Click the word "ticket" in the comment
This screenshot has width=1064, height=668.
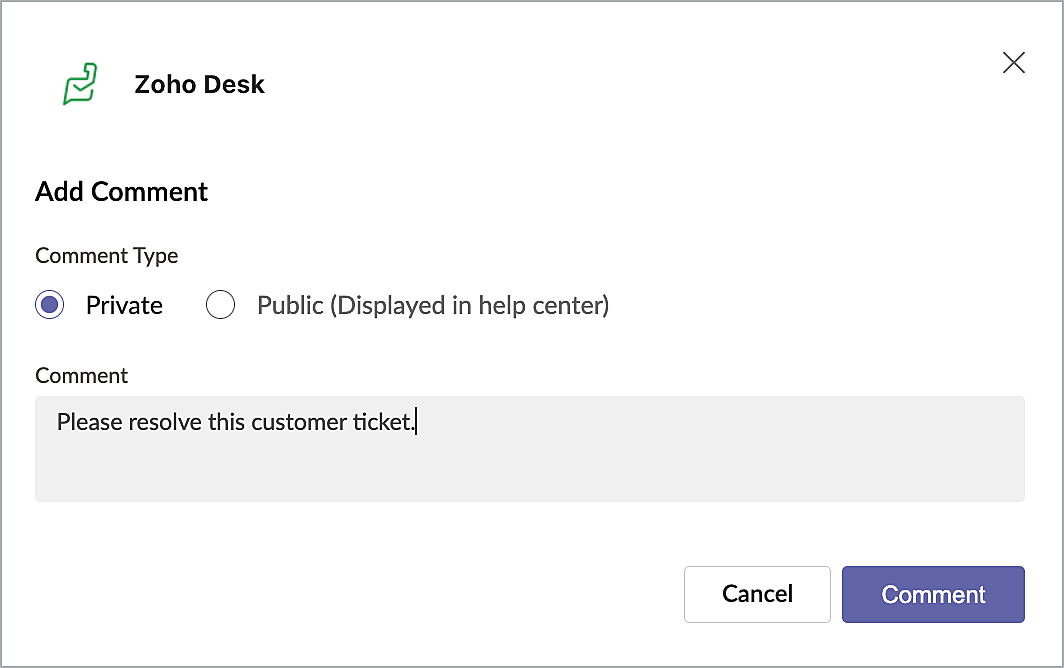point(380,422)
